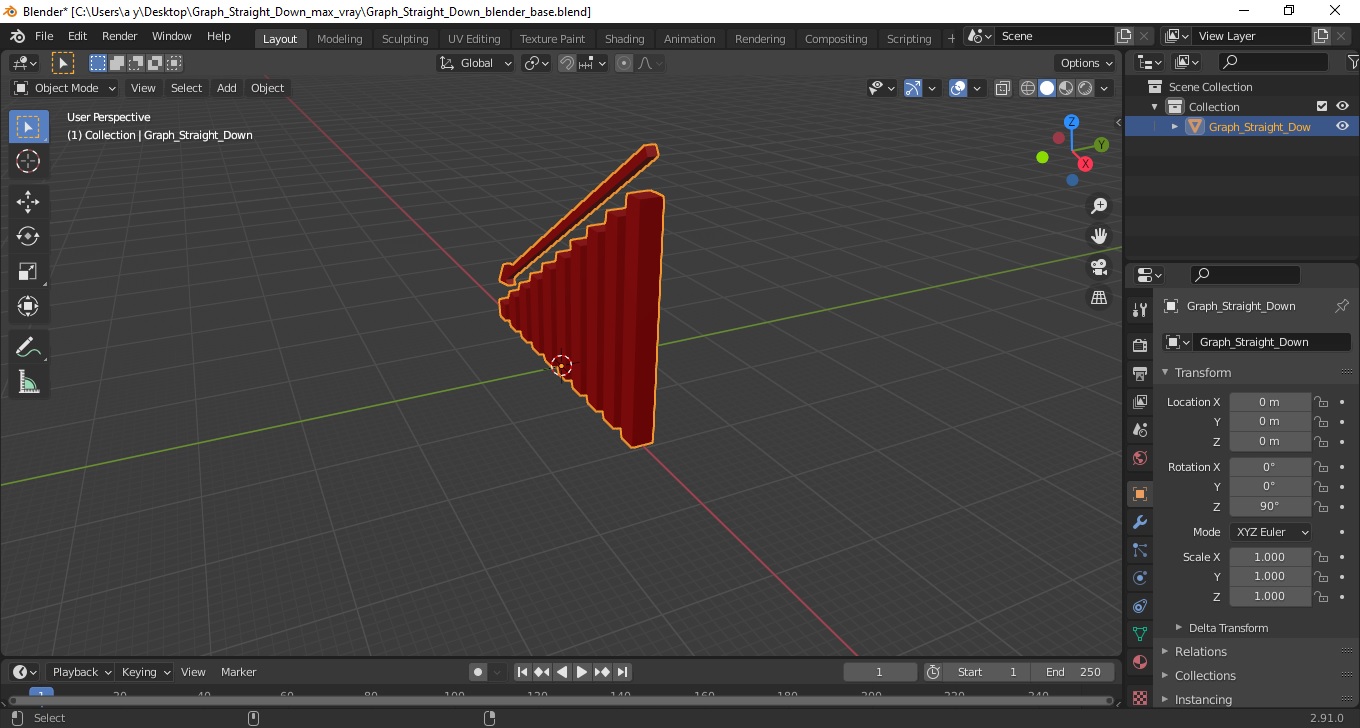Open the Object Constraints properties tab
The image size is (1360, 728).
pyautogui.click(x=1140, y=606)
